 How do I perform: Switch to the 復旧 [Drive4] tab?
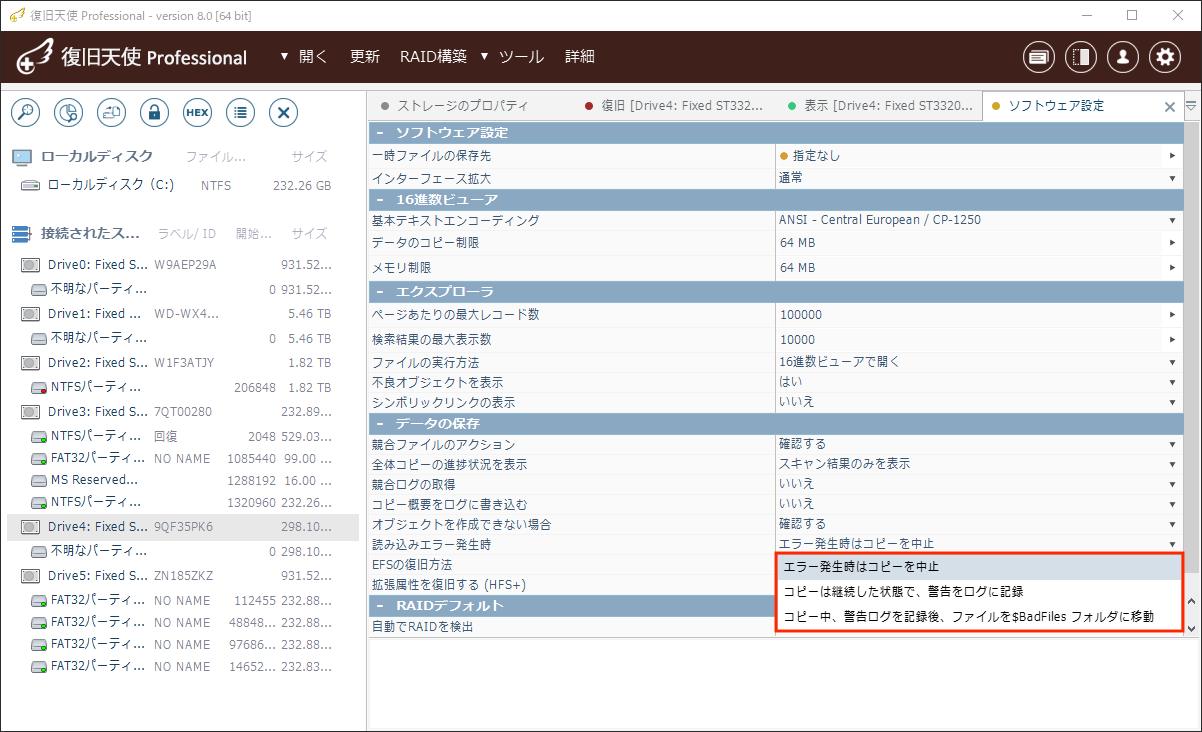coord(675,106)
